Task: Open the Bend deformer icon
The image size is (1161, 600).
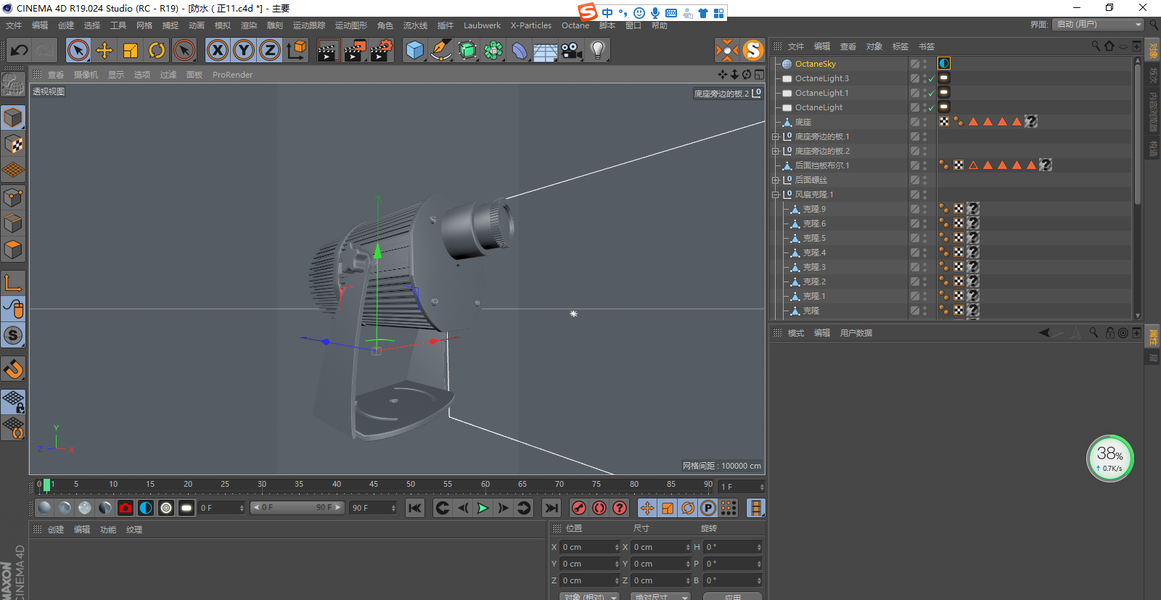Action: 519,50
